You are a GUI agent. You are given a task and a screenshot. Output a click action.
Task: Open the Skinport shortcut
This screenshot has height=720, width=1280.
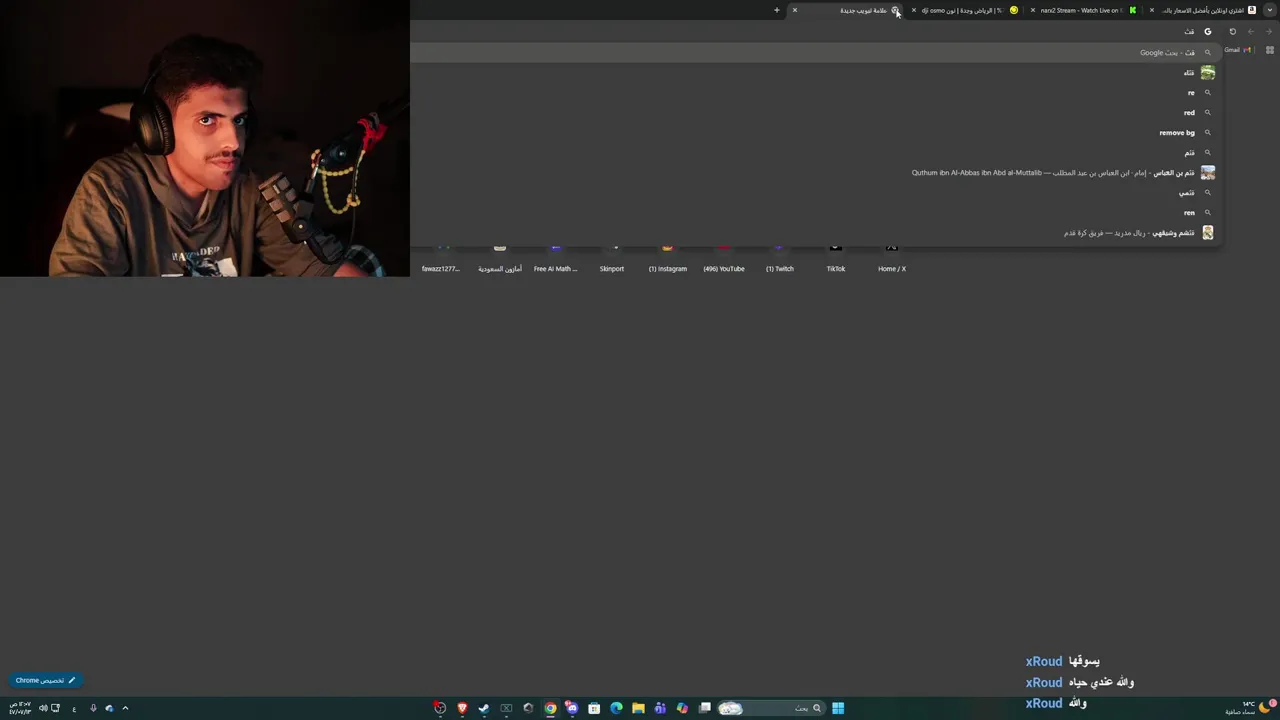(612, 260)
